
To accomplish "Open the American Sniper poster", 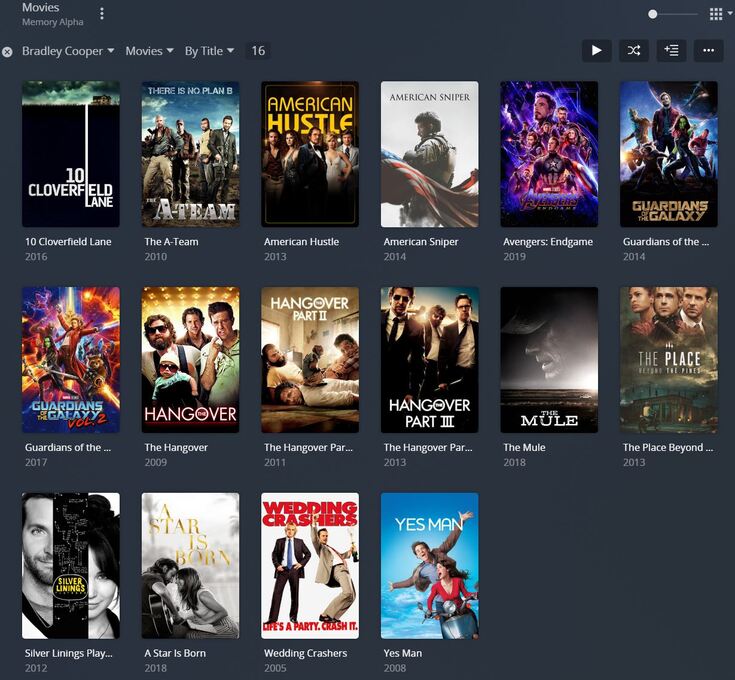I will click(429, 154).
